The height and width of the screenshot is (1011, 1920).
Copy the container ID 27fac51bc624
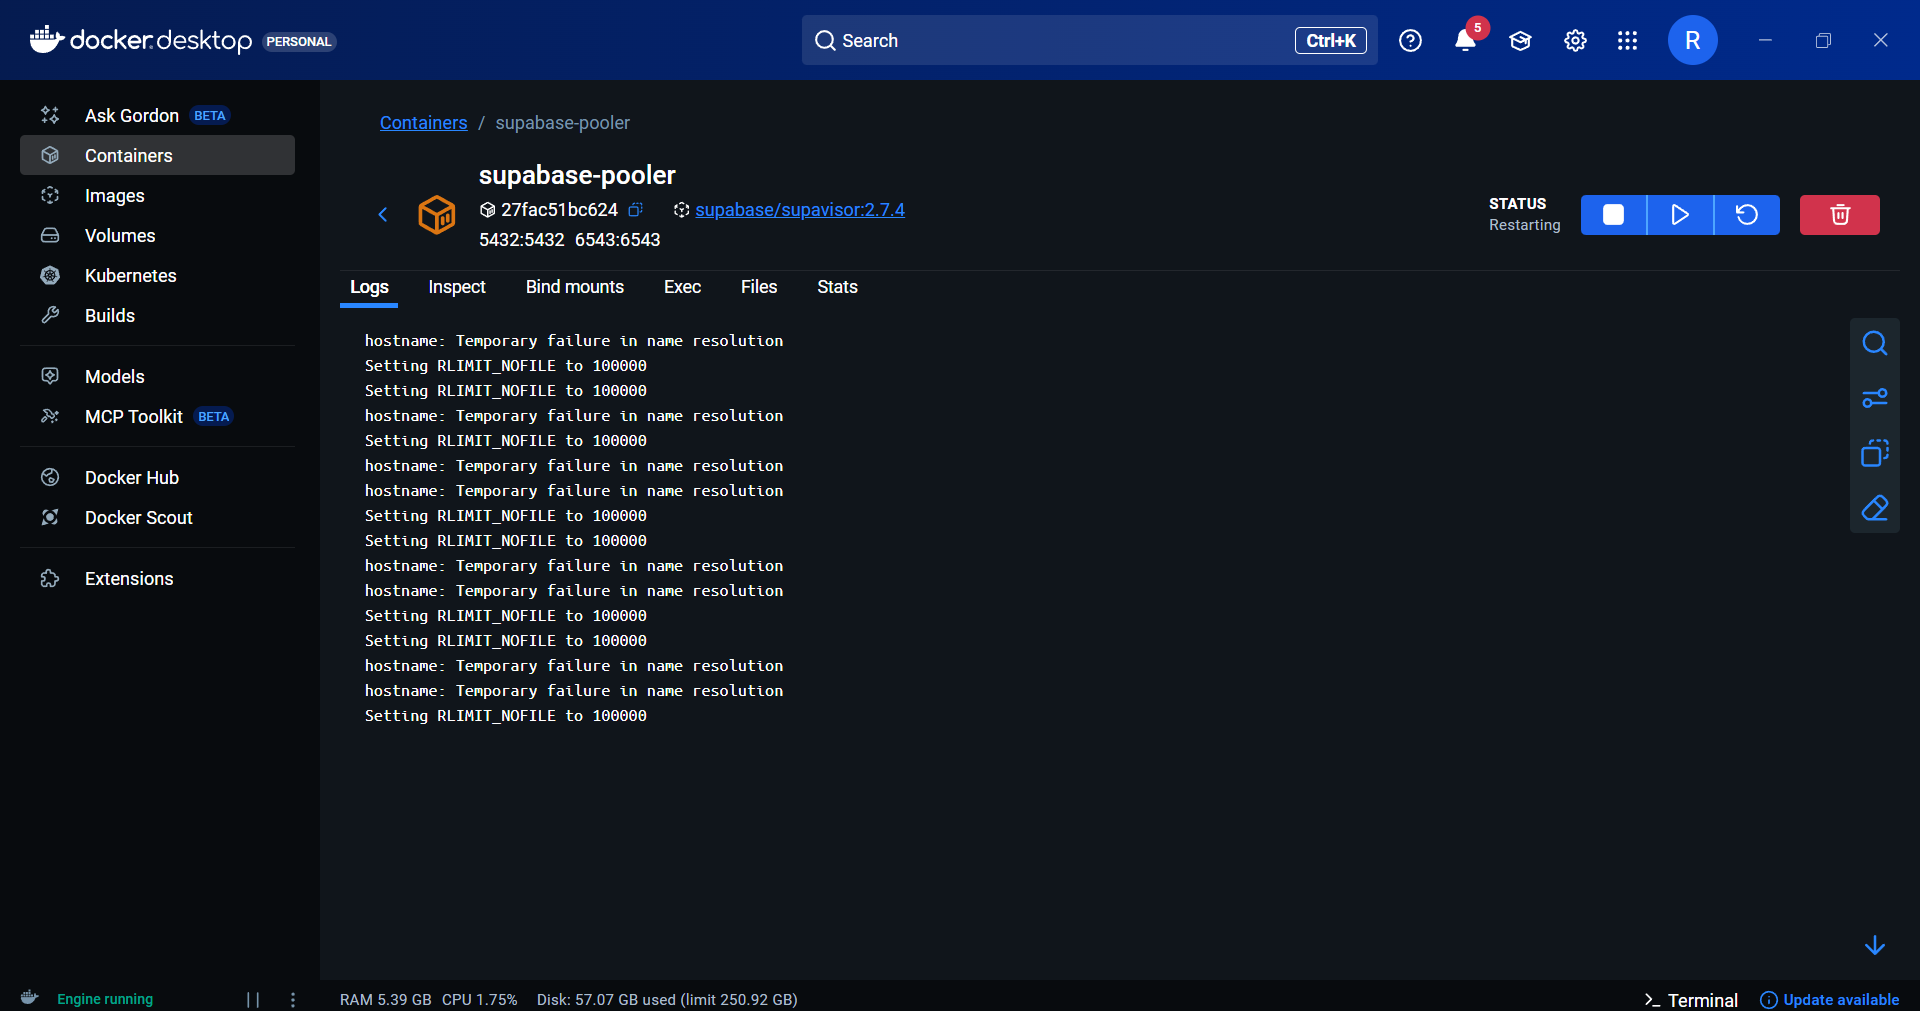[x=636, y=210]
